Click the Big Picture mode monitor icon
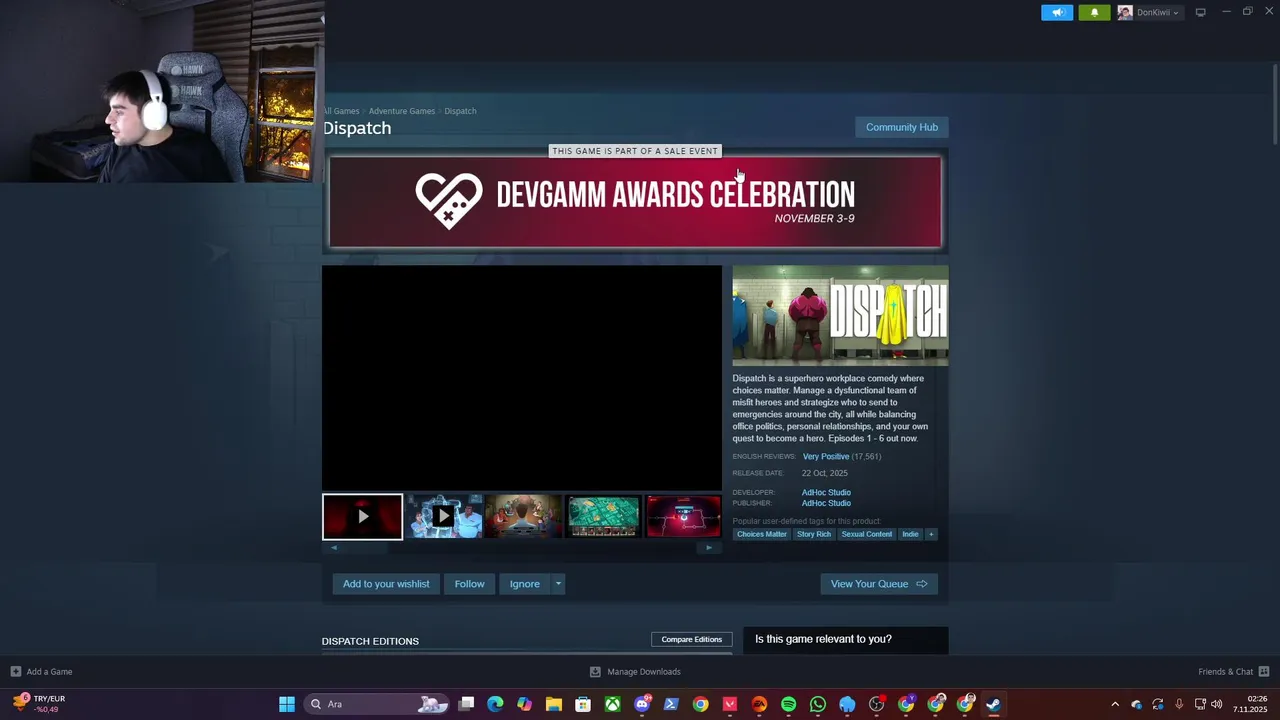The image size is (1280, 720). pos(1200,12)
